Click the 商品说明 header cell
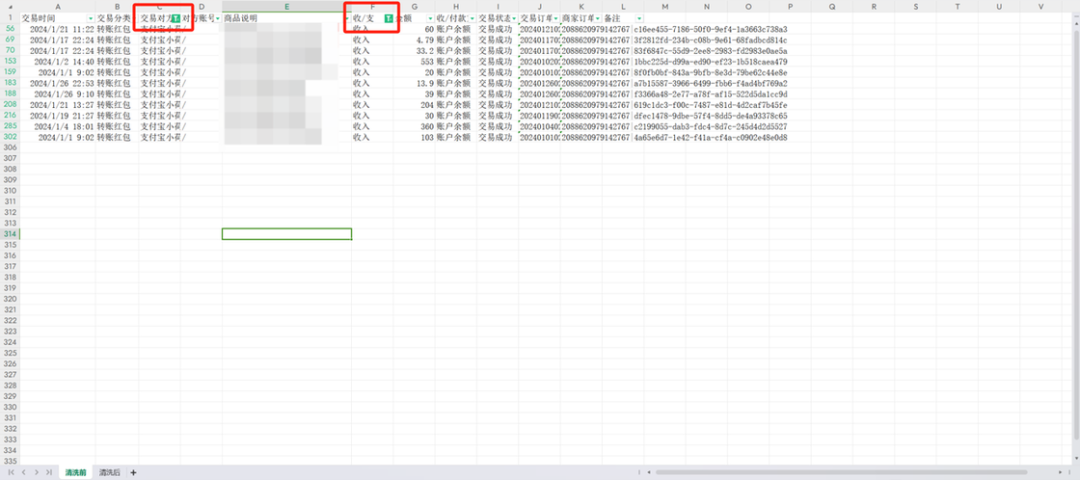Viewport: 1080px width, 480px height. [x=287, y=19]
